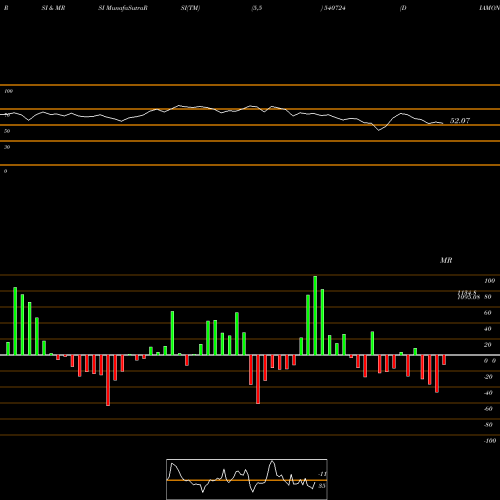The height and width of the screenshot is (500, 500).
Task: Click the -100 label on MR axis
Action: coord(490,441)
